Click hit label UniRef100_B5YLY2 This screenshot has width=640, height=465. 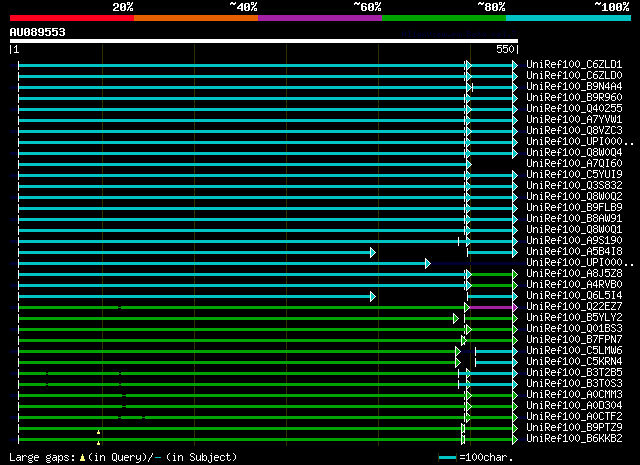pos(574,318)
